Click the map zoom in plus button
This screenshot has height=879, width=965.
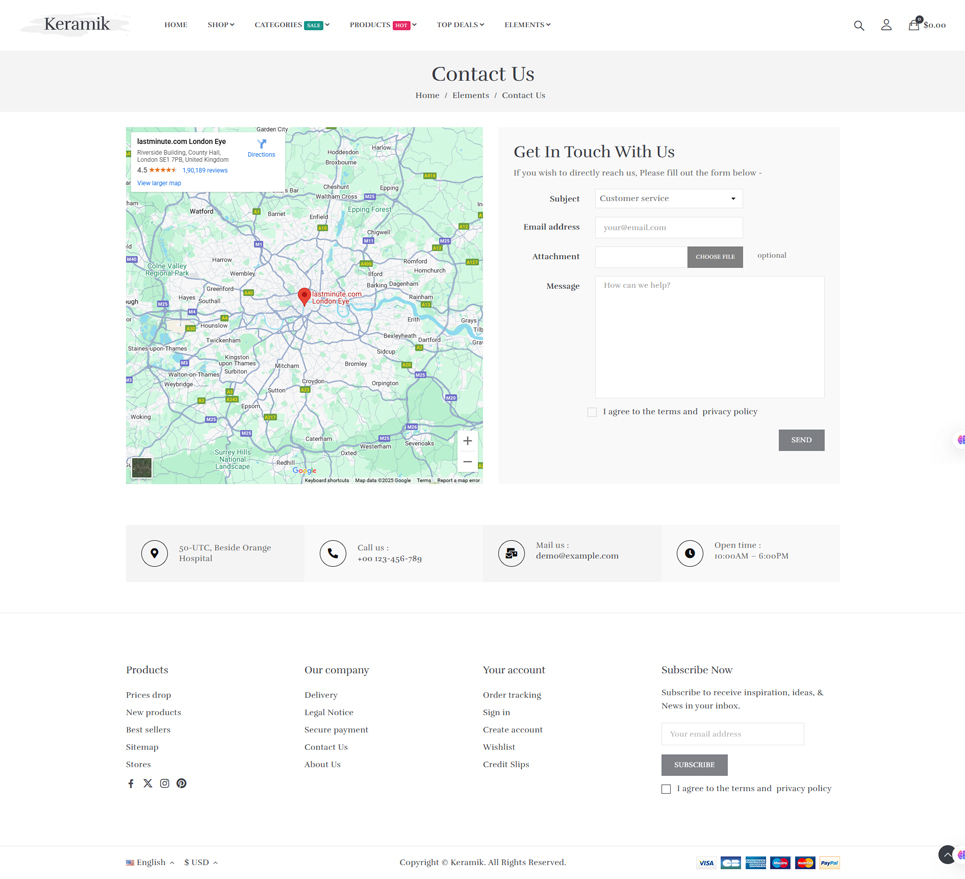pos(467,441)
